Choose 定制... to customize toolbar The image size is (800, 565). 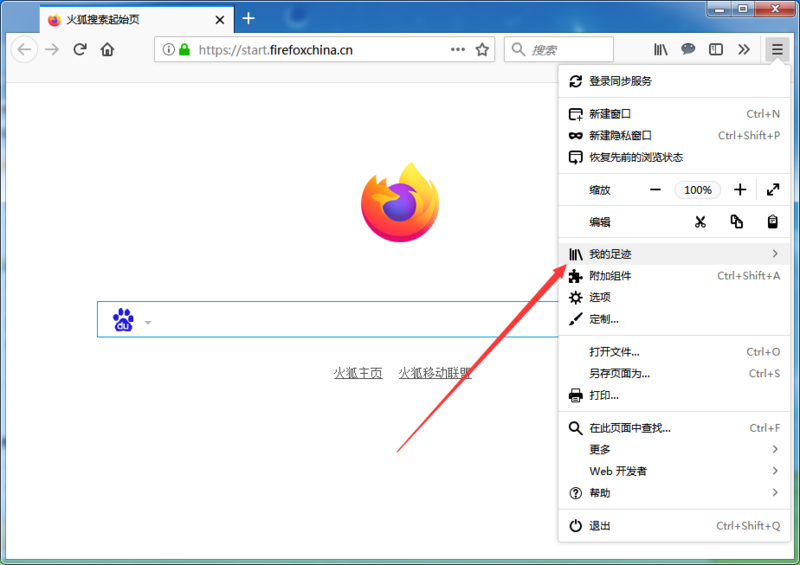click(674, 319)
